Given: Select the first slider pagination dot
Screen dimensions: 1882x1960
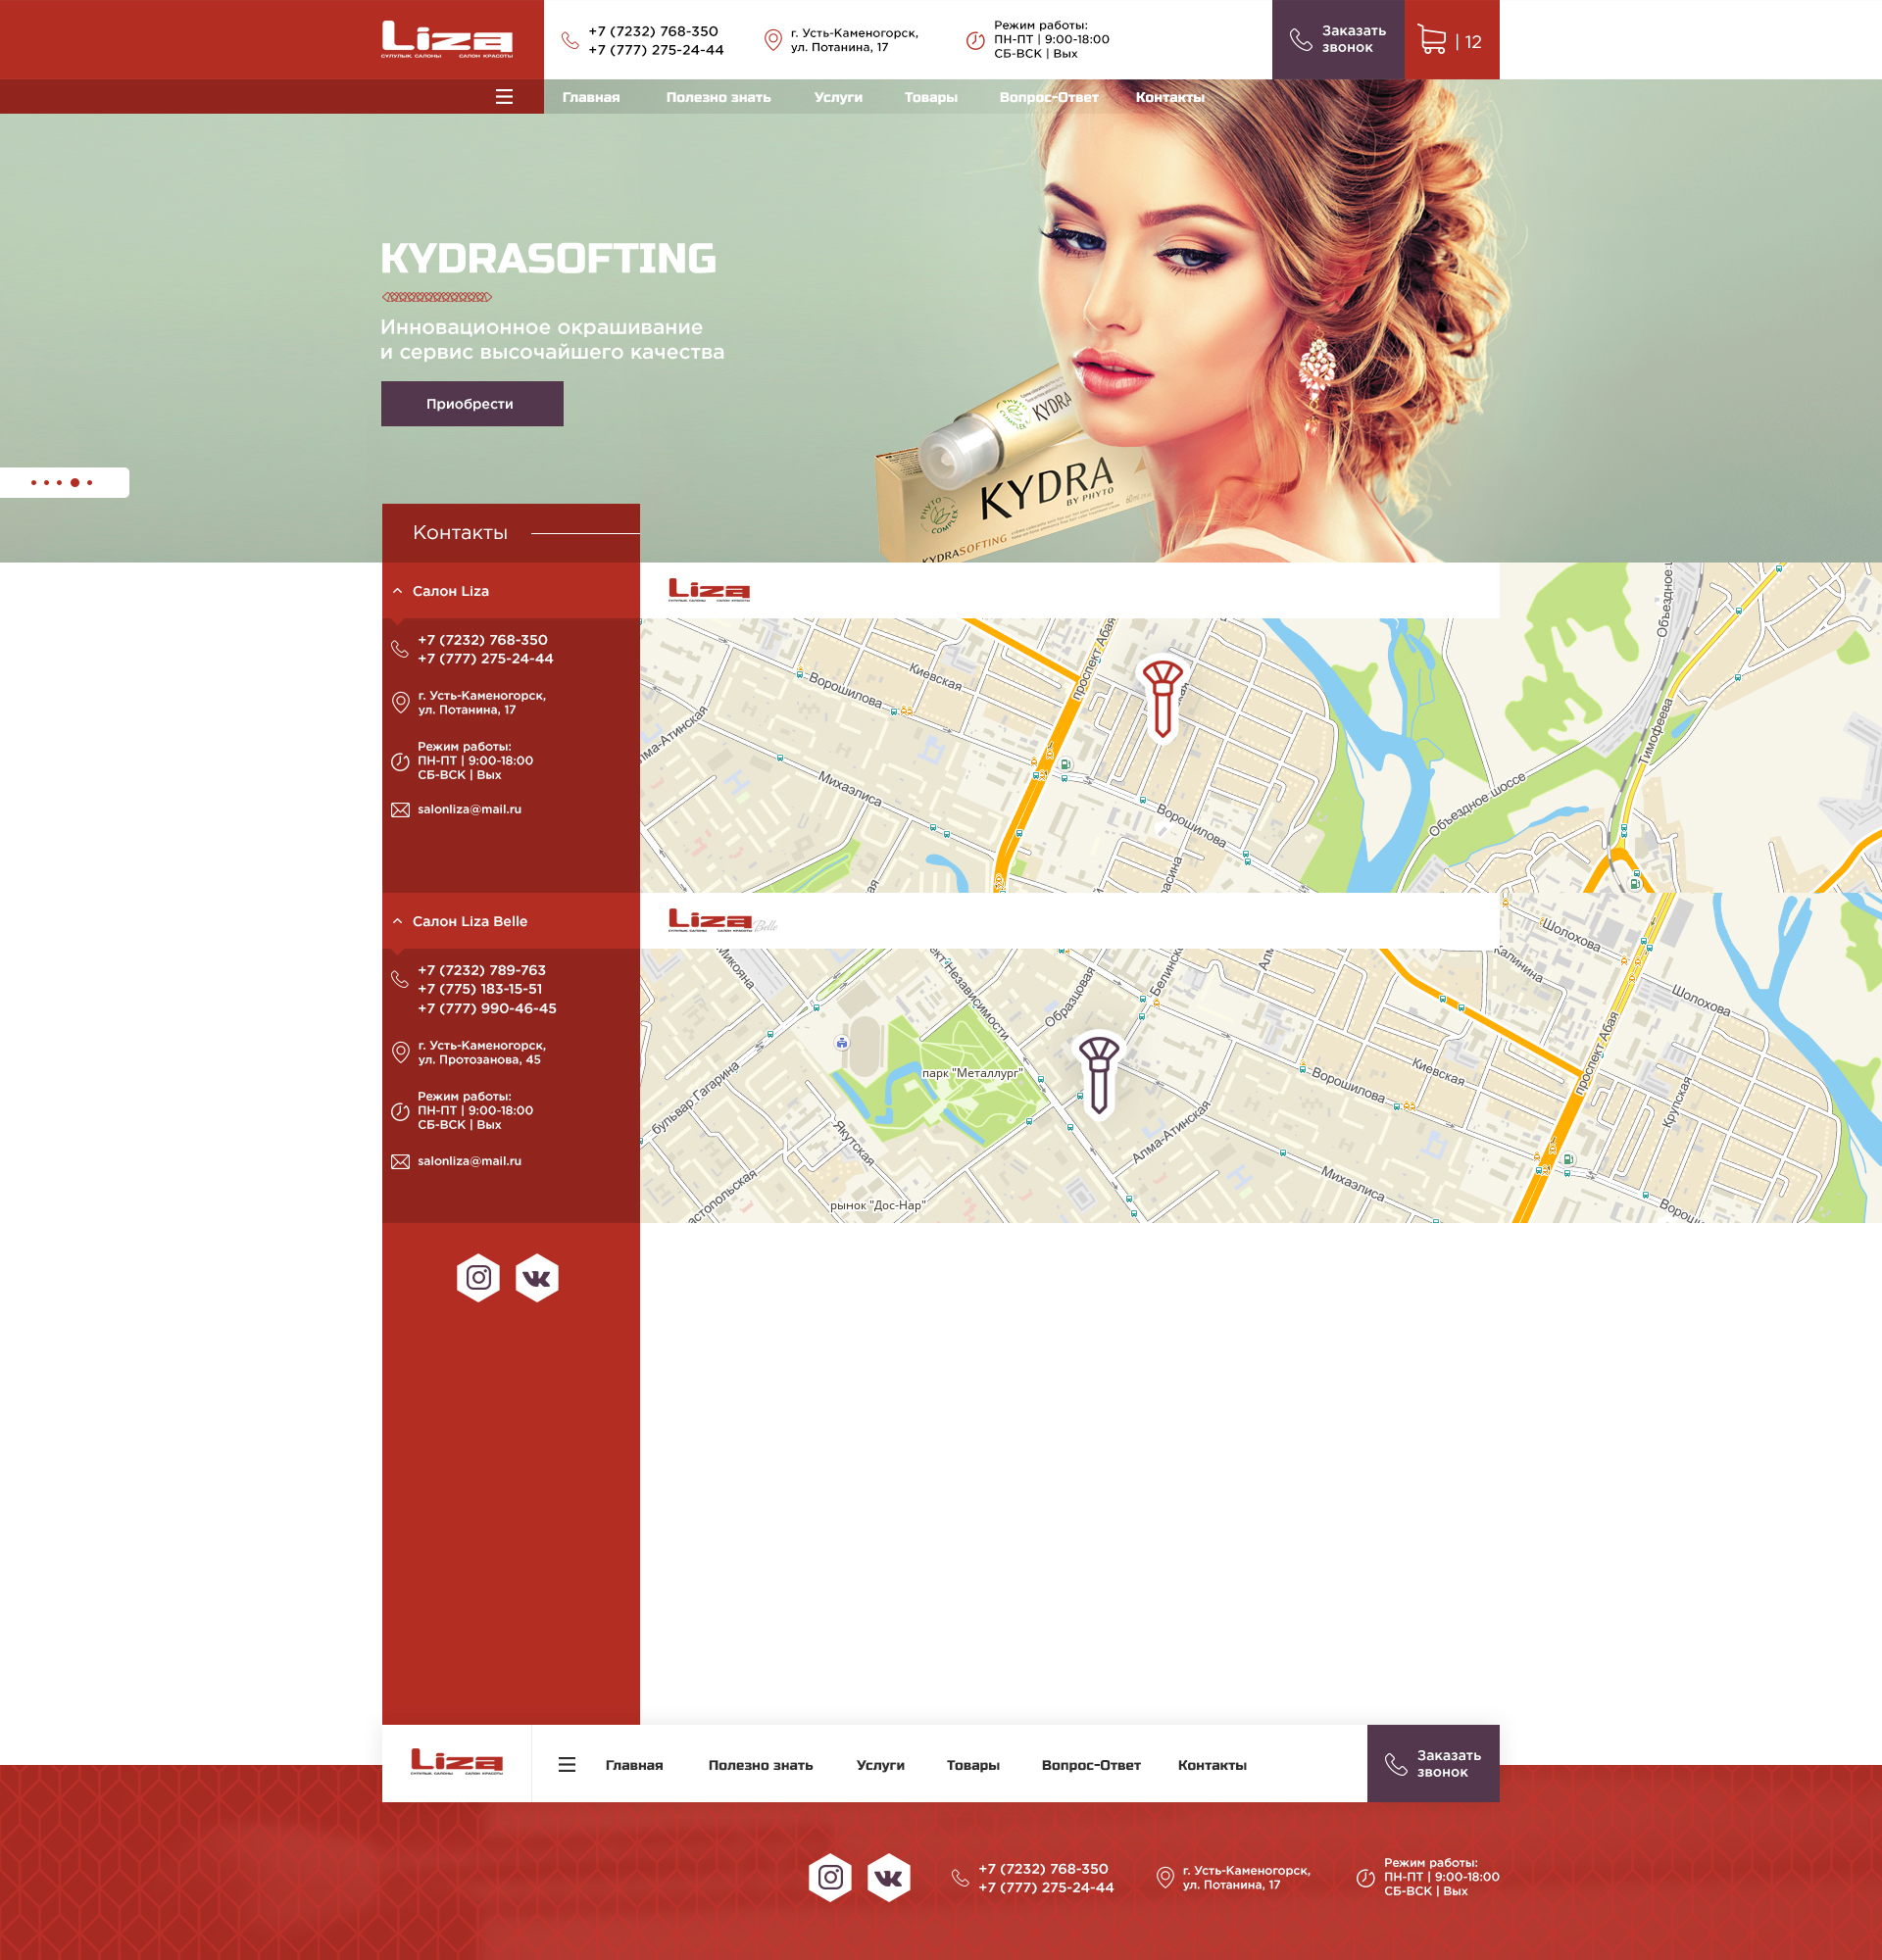Looking at the screenshot, I should [x=34, y=483].
